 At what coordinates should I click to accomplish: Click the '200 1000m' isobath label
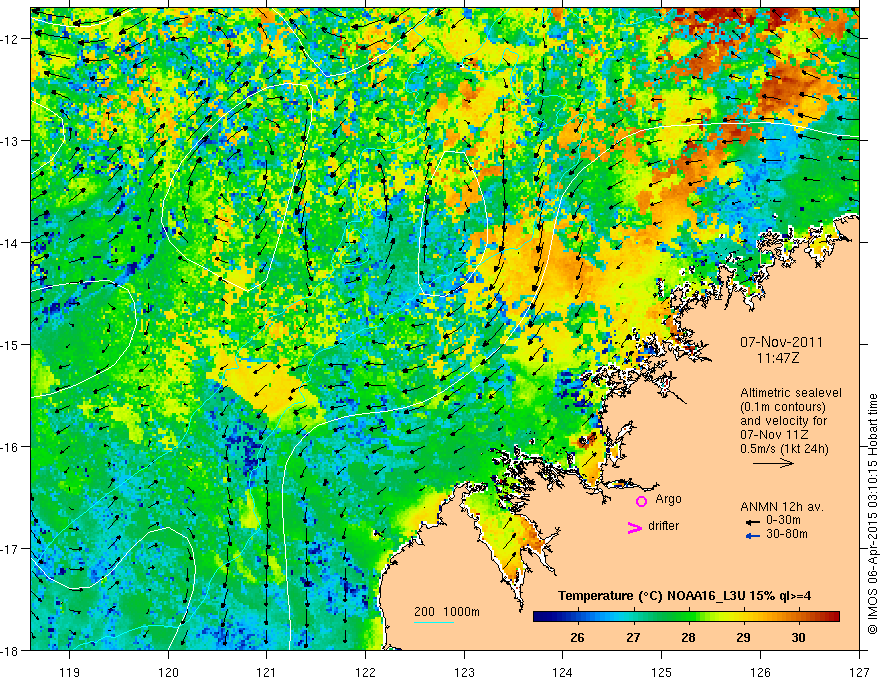click(447, 612)
